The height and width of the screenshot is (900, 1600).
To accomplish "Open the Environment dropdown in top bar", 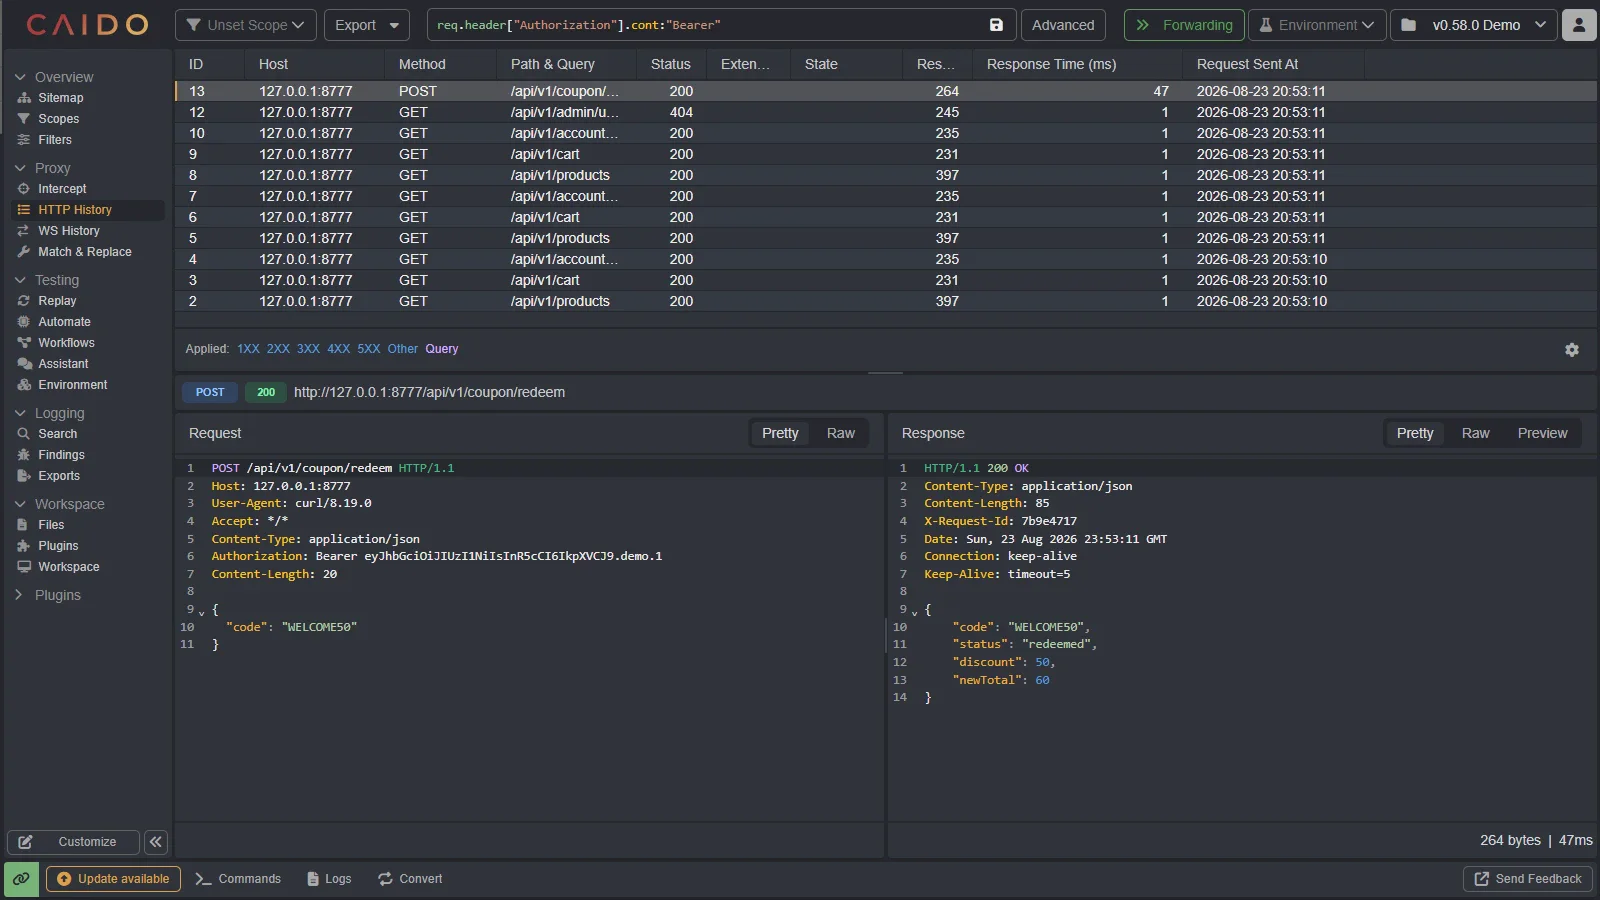I will click(x=1317, y=25).
